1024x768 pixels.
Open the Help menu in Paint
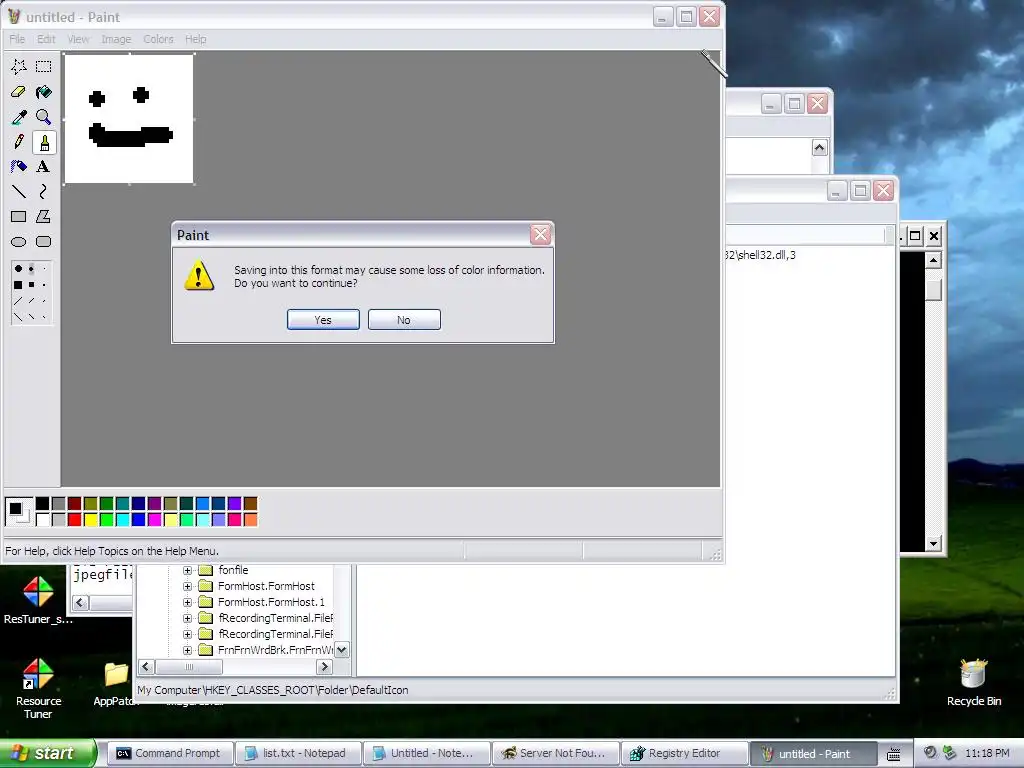[x=195, y=39]
